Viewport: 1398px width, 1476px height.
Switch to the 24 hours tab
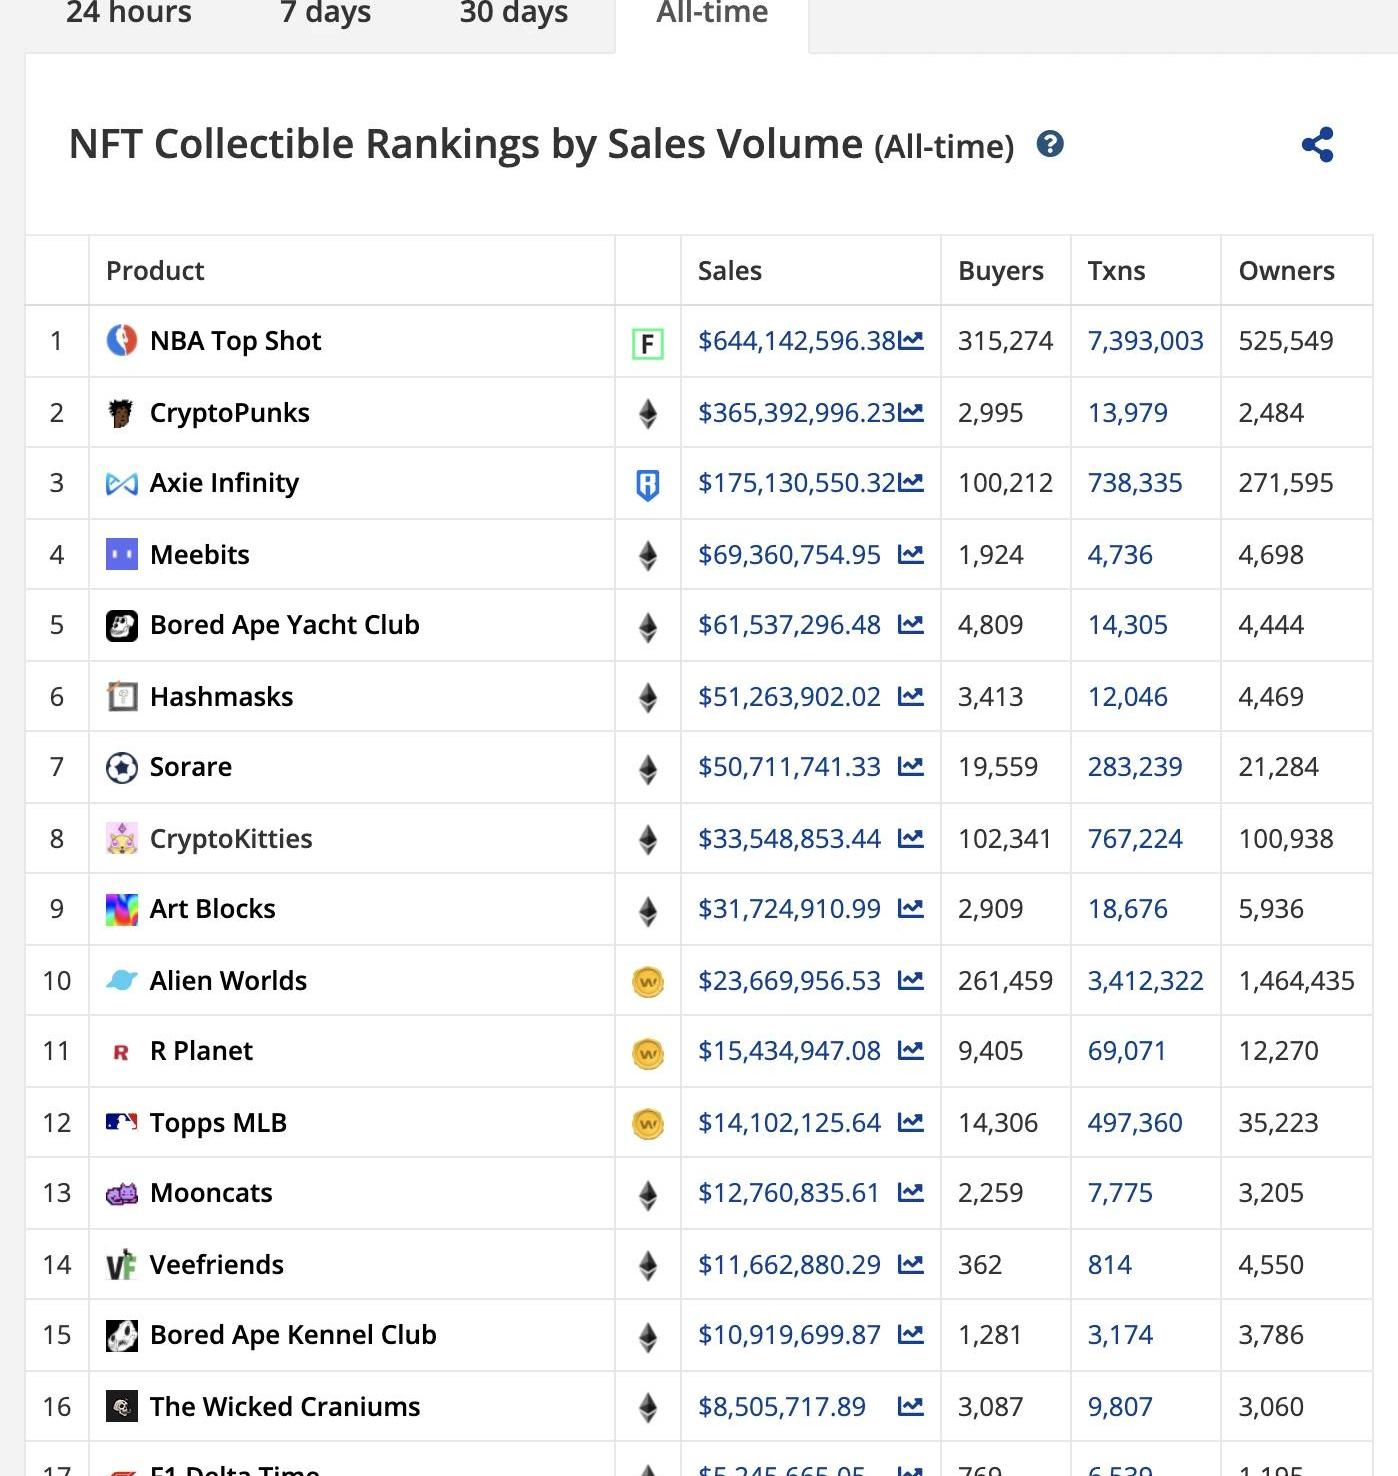point(129,13)
